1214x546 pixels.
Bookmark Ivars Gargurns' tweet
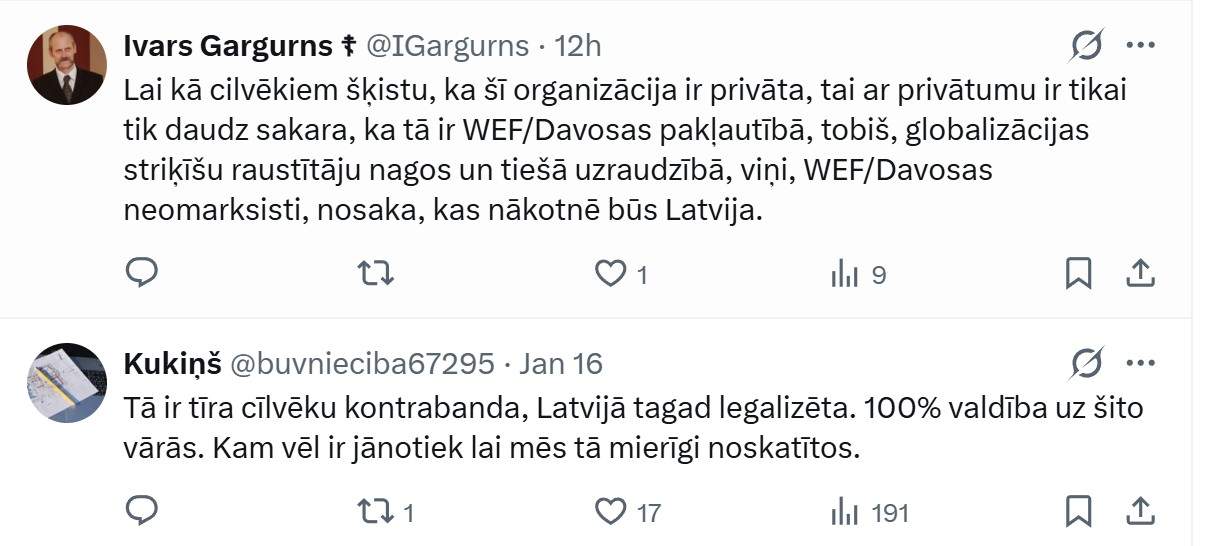coord(1078,273)
